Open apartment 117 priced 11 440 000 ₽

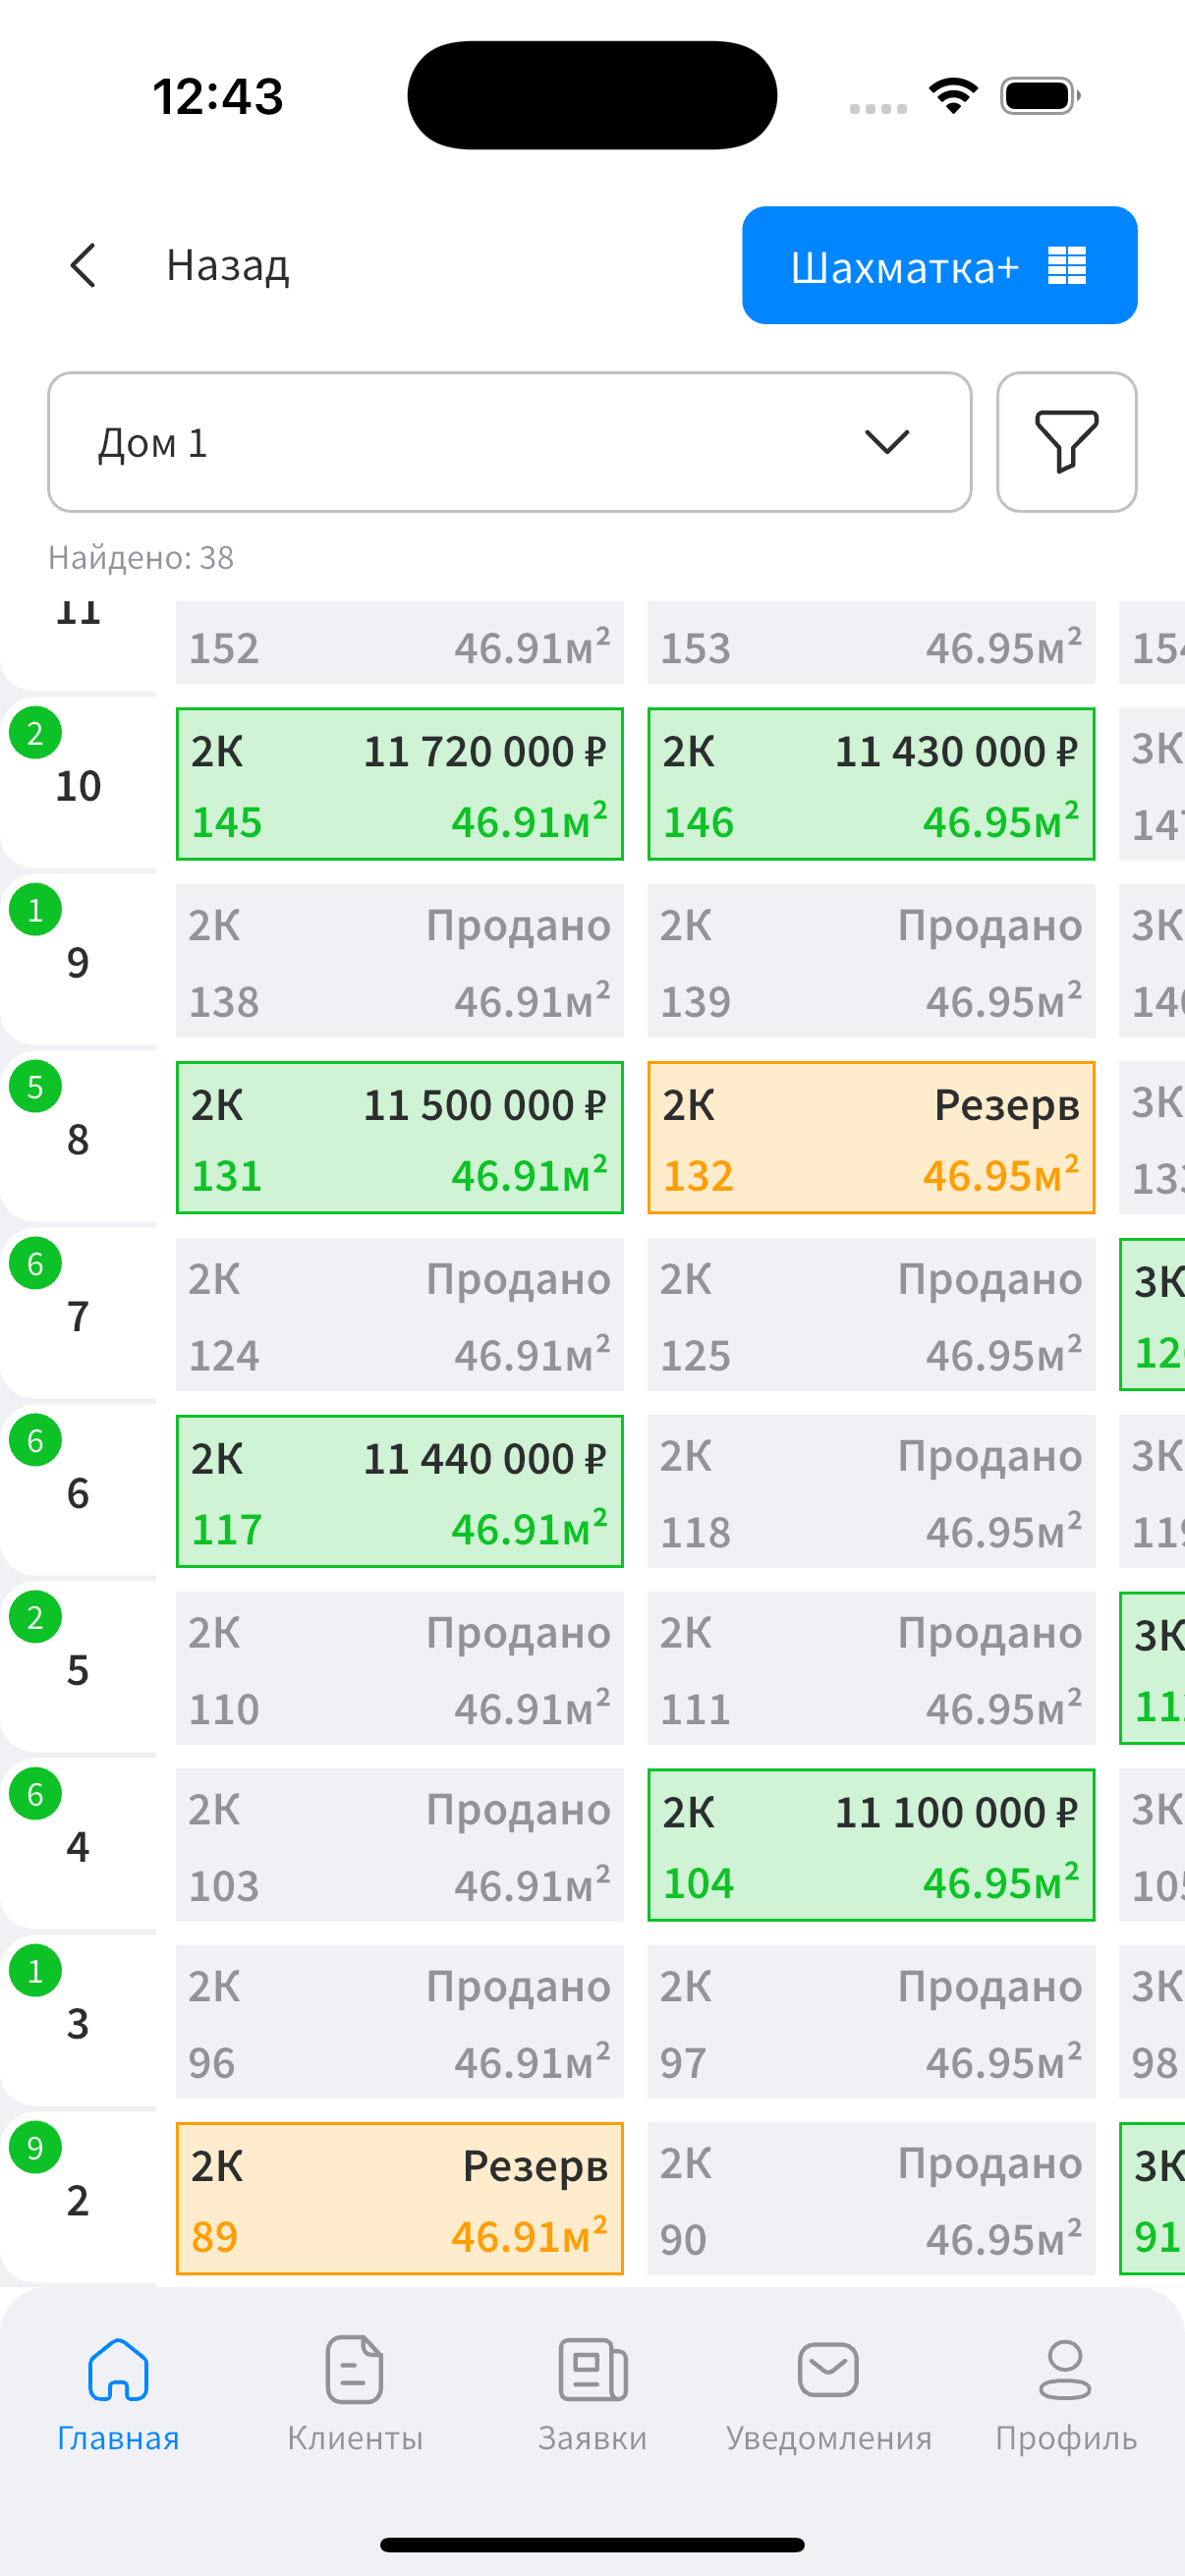(399, 1492)
